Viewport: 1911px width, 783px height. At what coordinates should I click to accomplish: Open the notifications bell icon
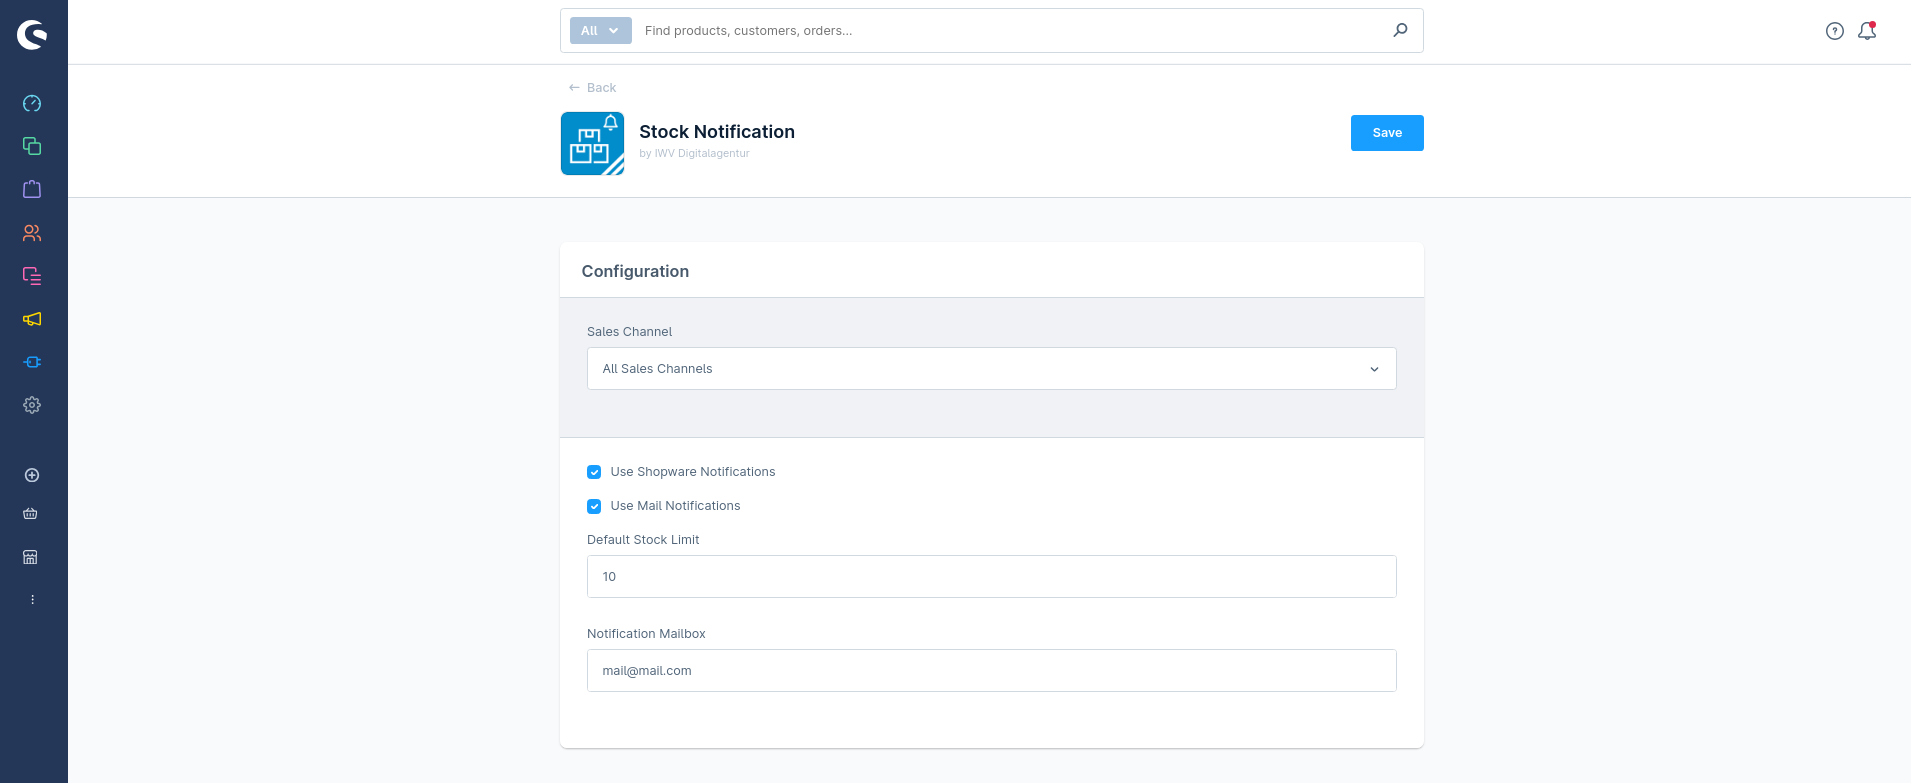(x=1867, y=31)
